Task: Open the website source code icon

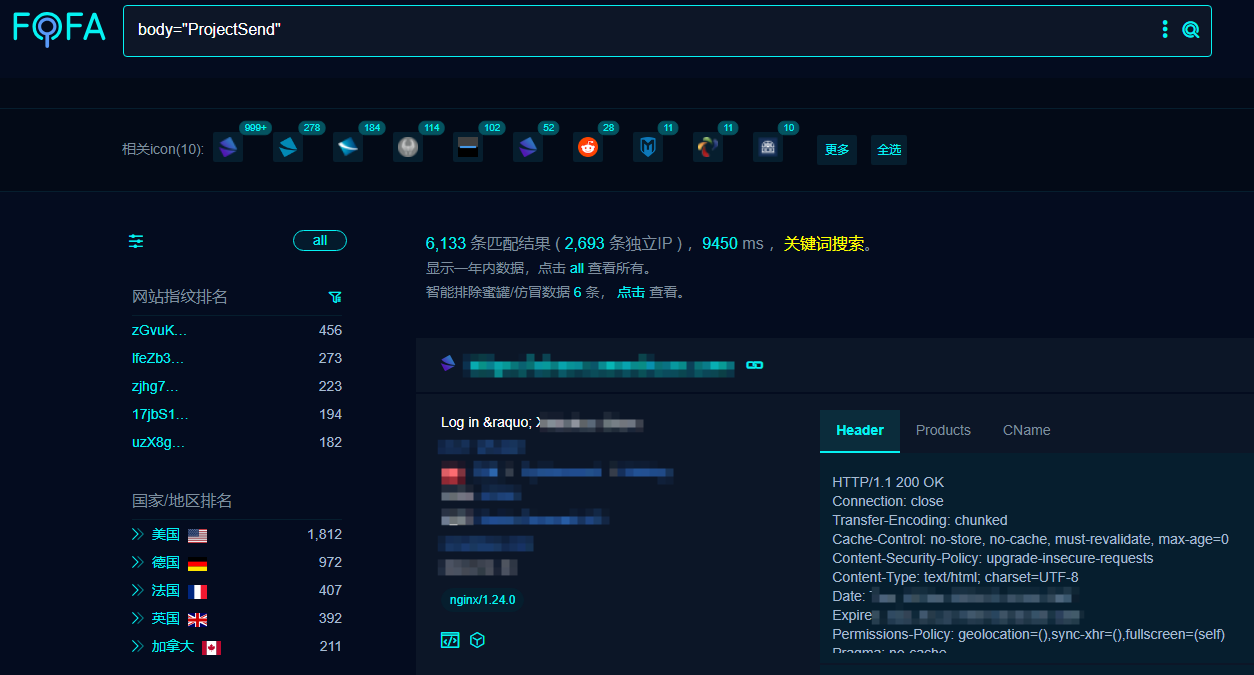Action: tap(450, 640)
